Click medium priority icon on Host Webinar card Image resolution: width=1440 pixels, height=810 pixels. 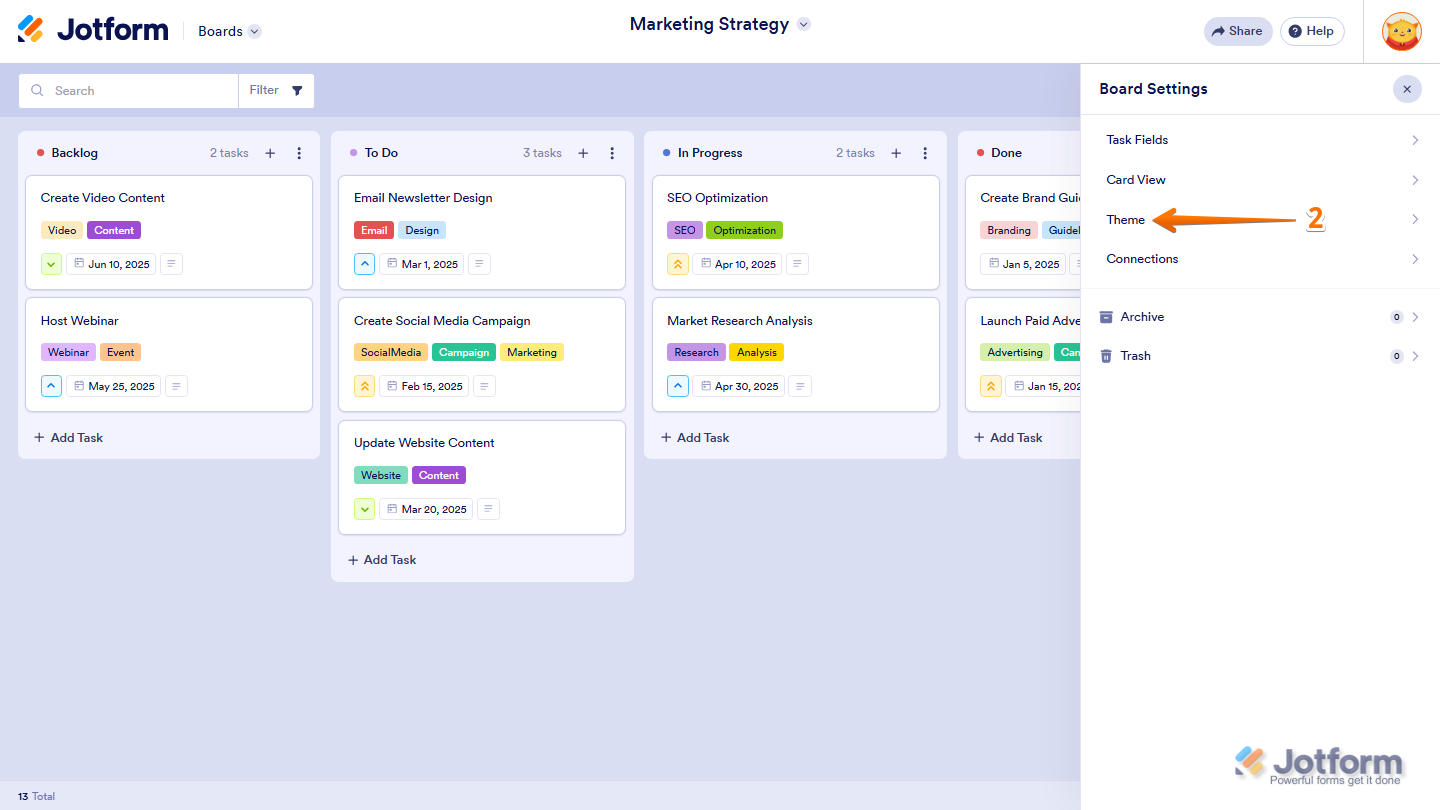(52, 386)
